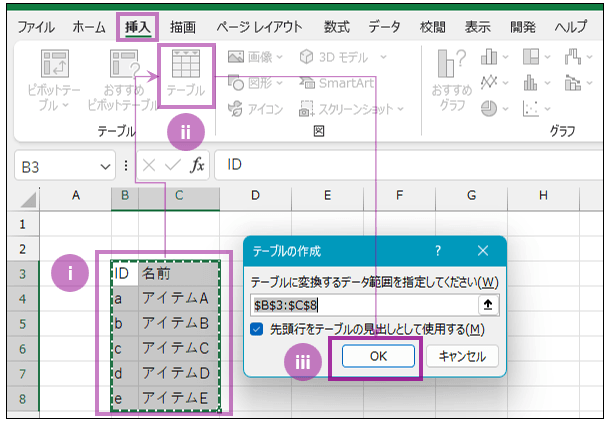
Task: Select row 1 header
Action: pos(23,224)
